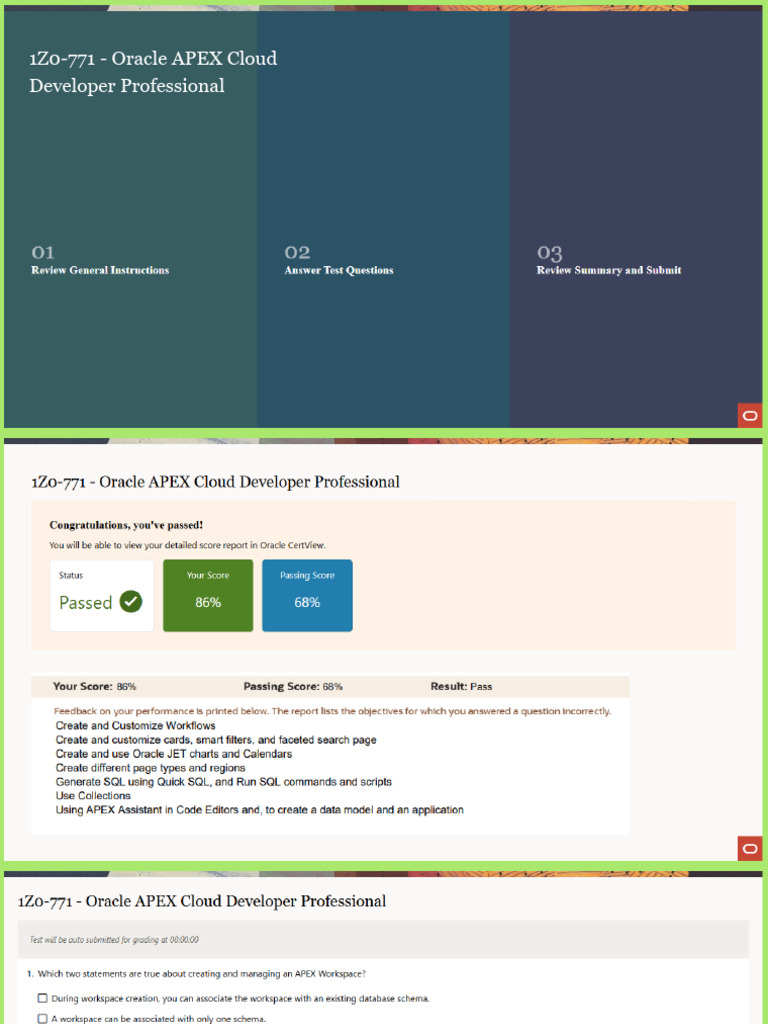Viewport: 768px width, 1024px height.
Task: Check 'associate the workspace with an existing database schema' option
Action: click(42, 998)
